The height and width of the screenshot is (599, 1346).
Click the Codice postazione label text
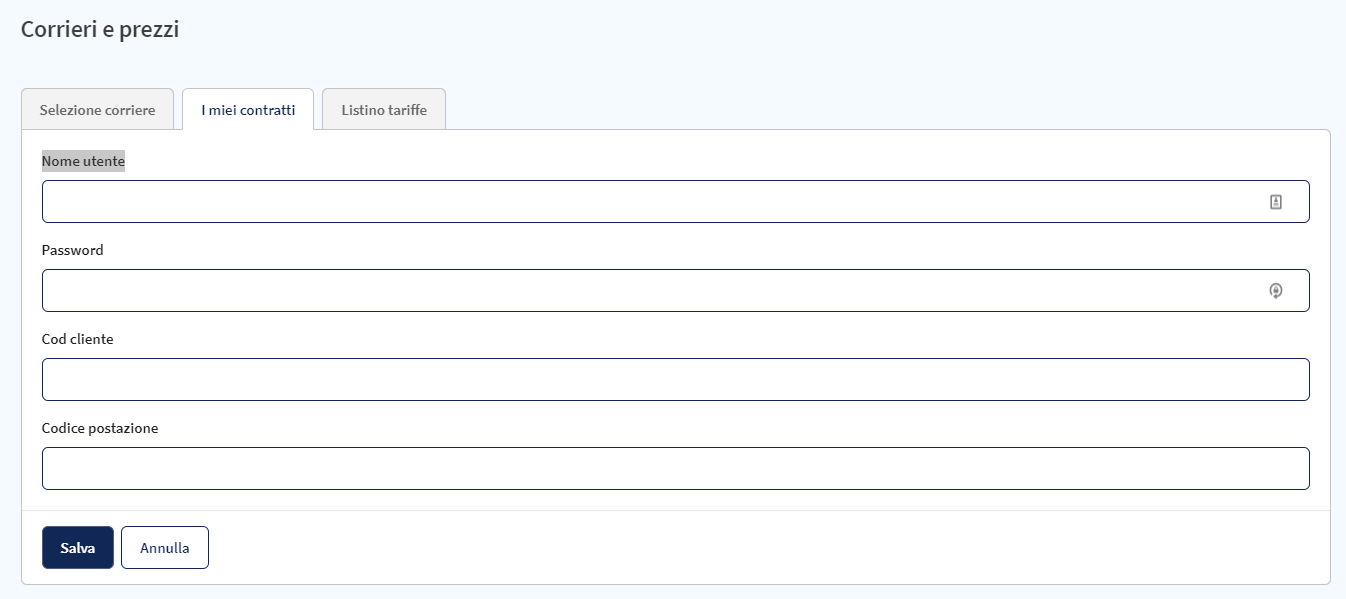coord(100,428)
